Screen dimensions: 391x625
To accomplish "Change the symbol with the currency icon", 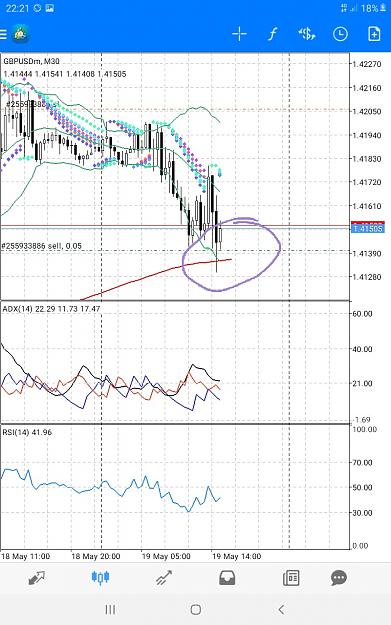I will coord(307,34).
